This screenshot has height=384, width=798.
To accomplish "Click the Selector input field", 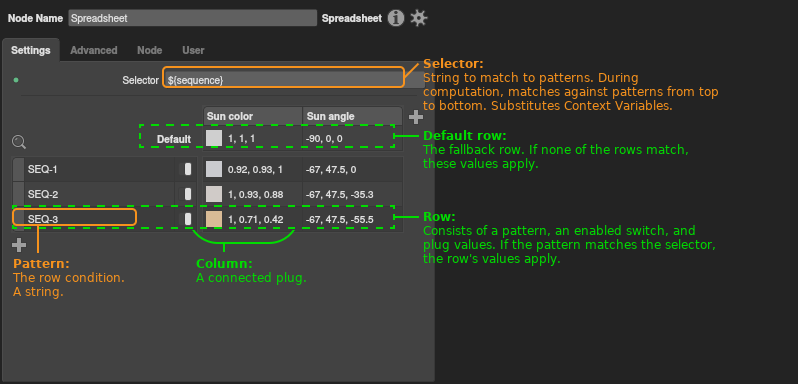I will (283, 80).
